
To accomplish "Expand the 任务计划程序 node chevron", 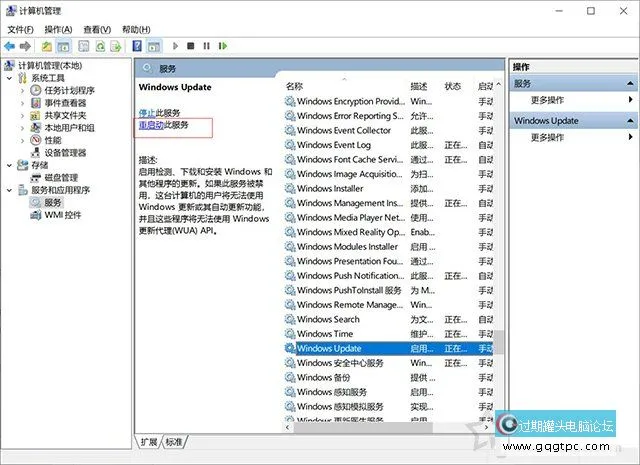I will 22,91.
